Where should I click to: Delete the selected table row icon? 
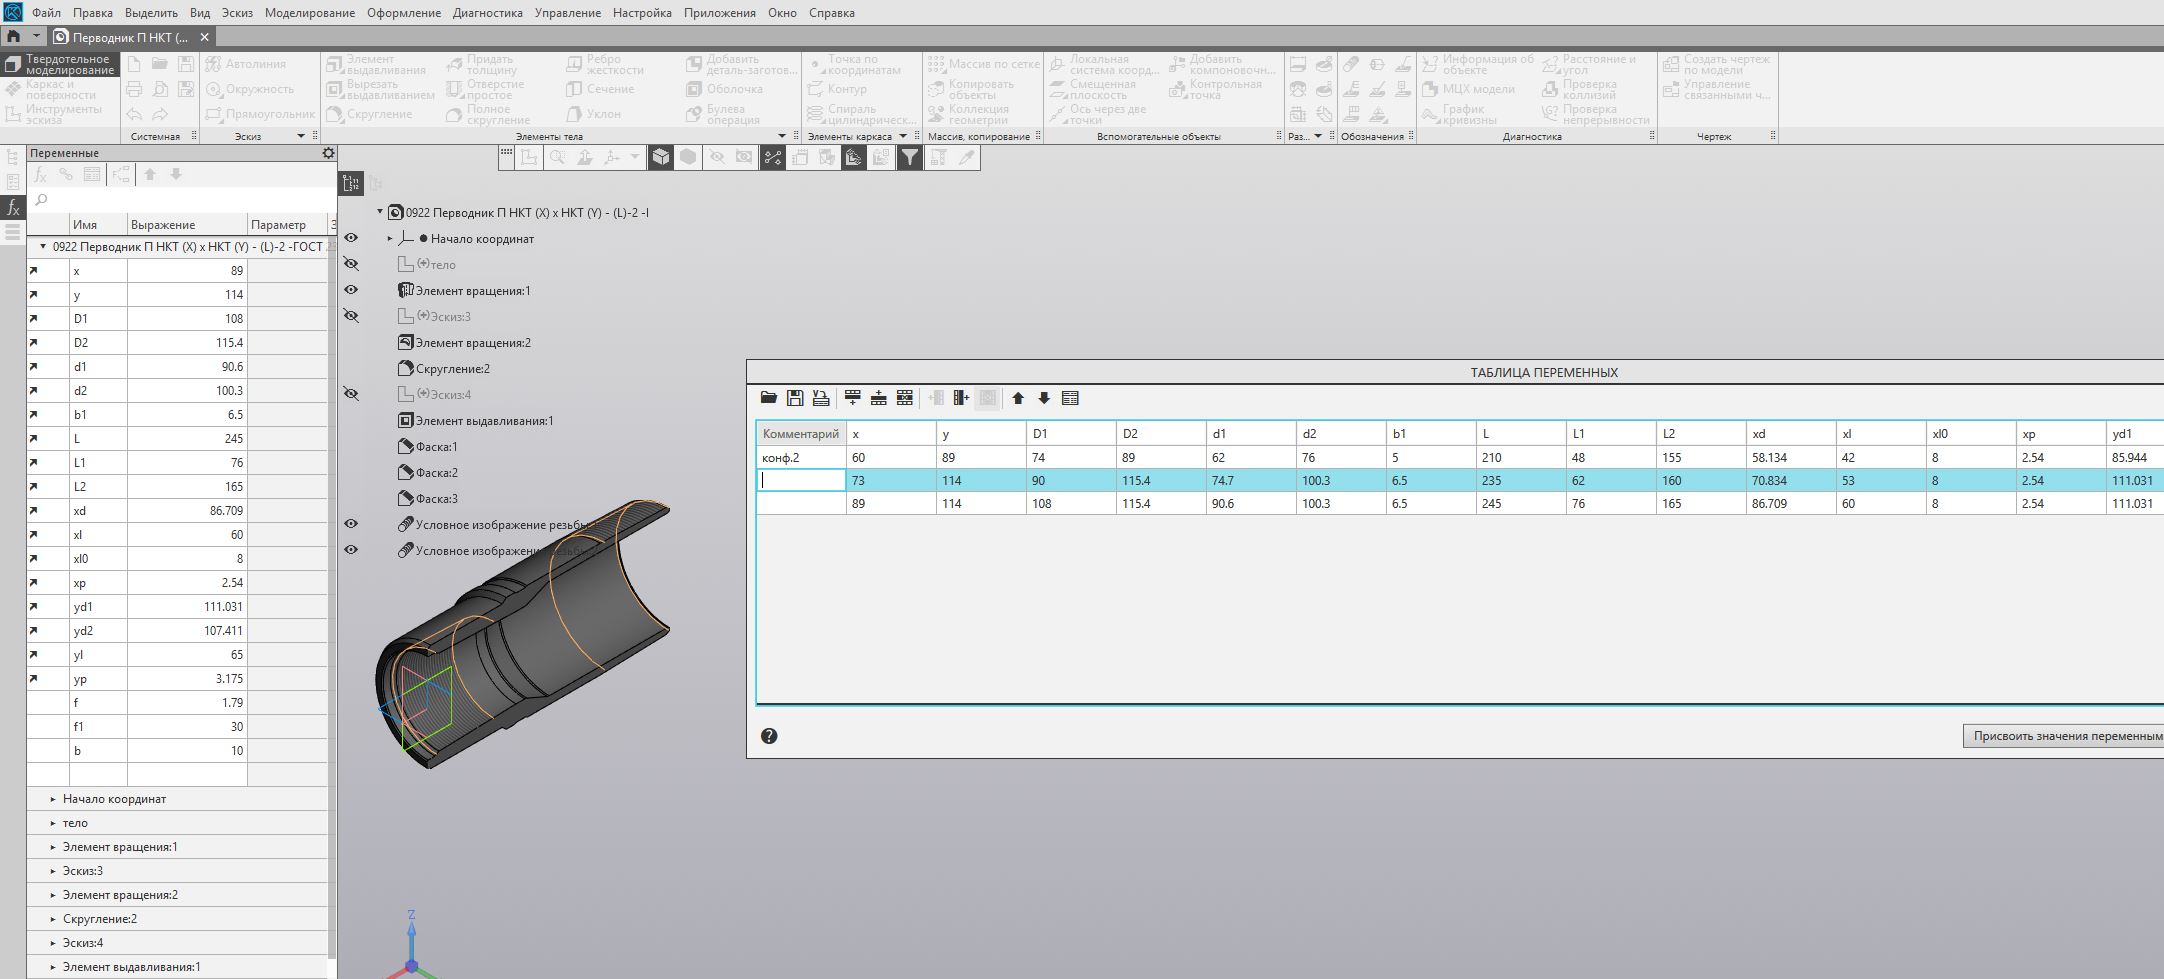click(x=905, y=398)
